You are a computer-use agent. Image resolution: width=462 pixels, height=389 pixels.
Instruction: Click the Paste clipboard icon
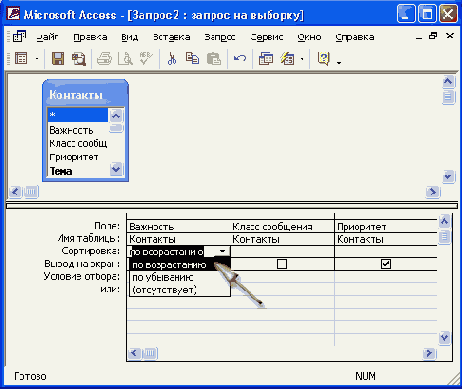point(214,59)
